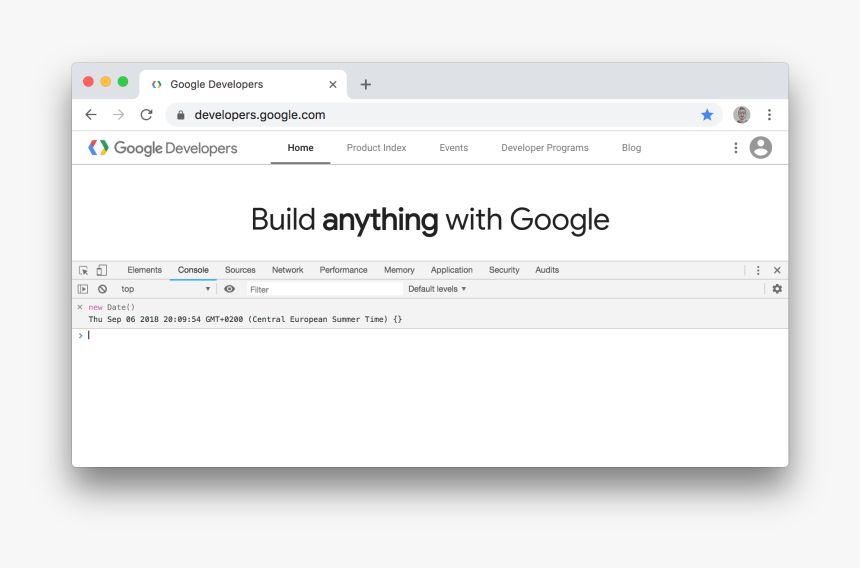Open the Home navigation tab
The width and height of the screenshot is (860, 568).
pos(301,148)
